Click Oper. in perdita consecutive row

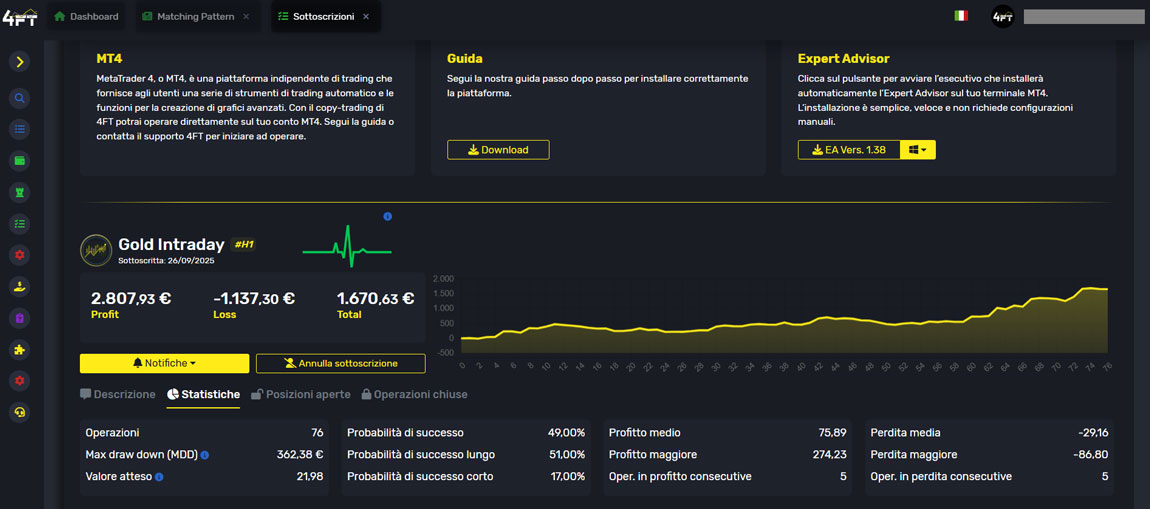tap(989, 476)
